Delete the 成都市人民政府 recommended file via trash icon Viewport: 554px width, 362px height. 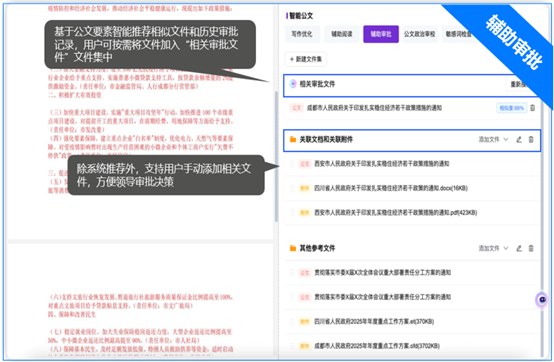coord(532,108)
